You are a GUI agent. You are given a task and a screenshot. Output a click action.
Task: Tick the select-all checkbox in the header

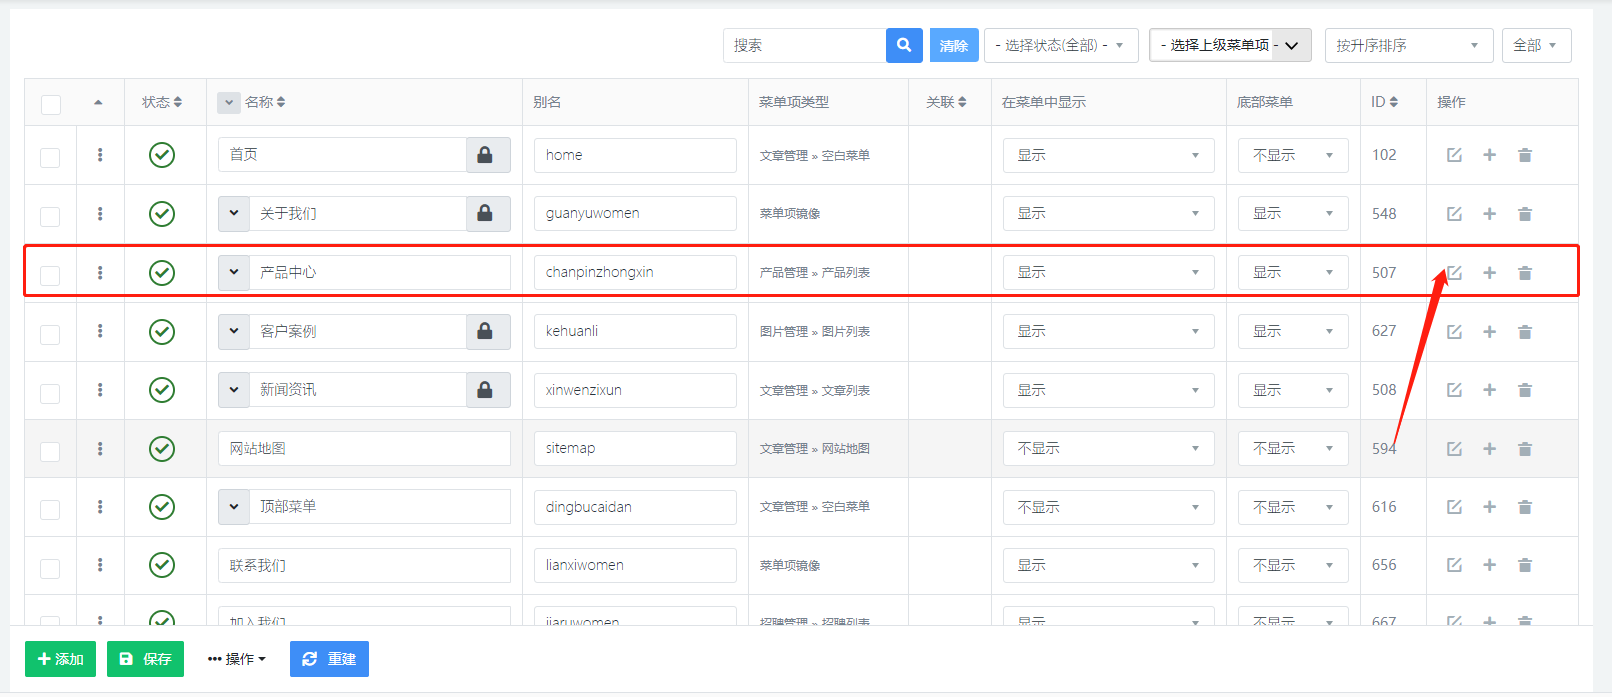(x=51, y=104)
